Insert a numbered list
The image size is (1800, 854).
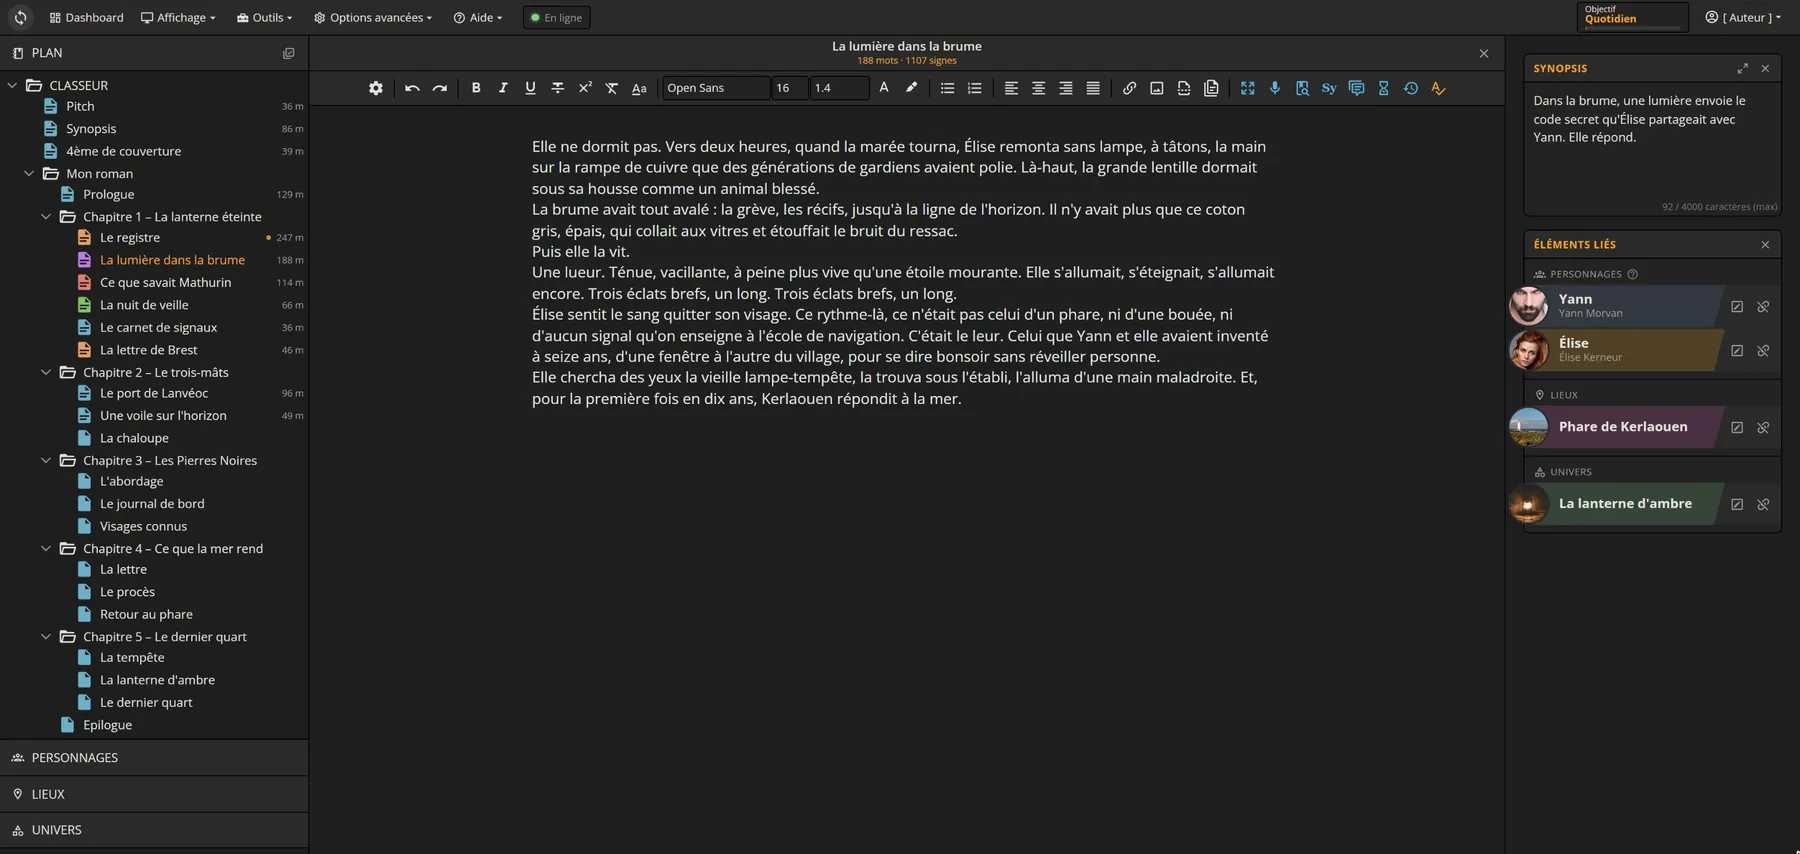coord(975,88)
